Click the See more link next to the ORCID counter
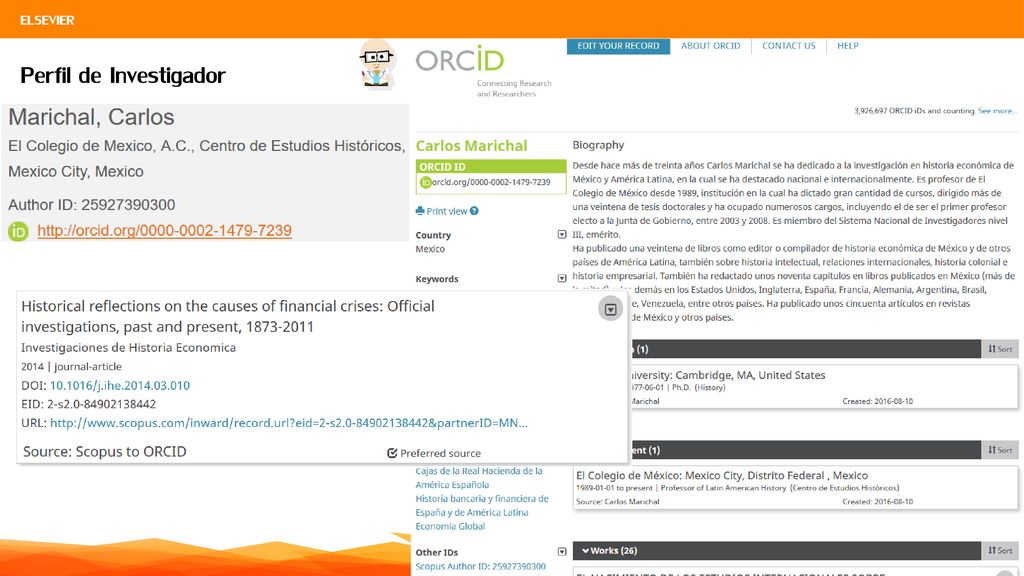This screenshot has height=576, width=1024. [x=997, y=111]
